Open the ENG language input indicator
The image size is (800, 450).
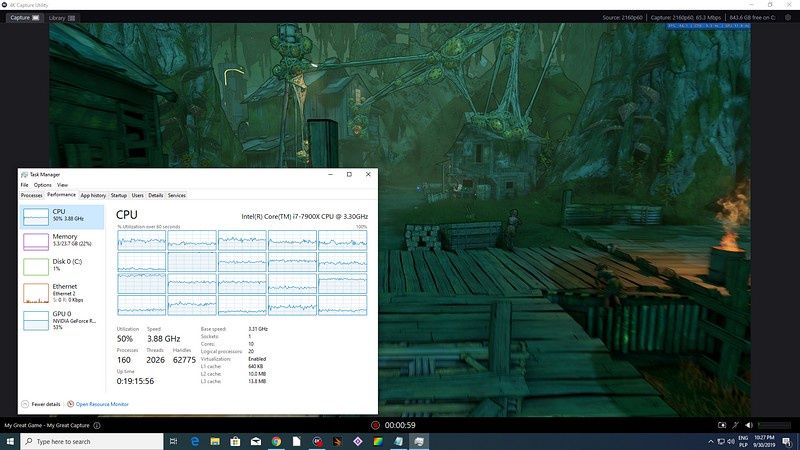(743, 441)
